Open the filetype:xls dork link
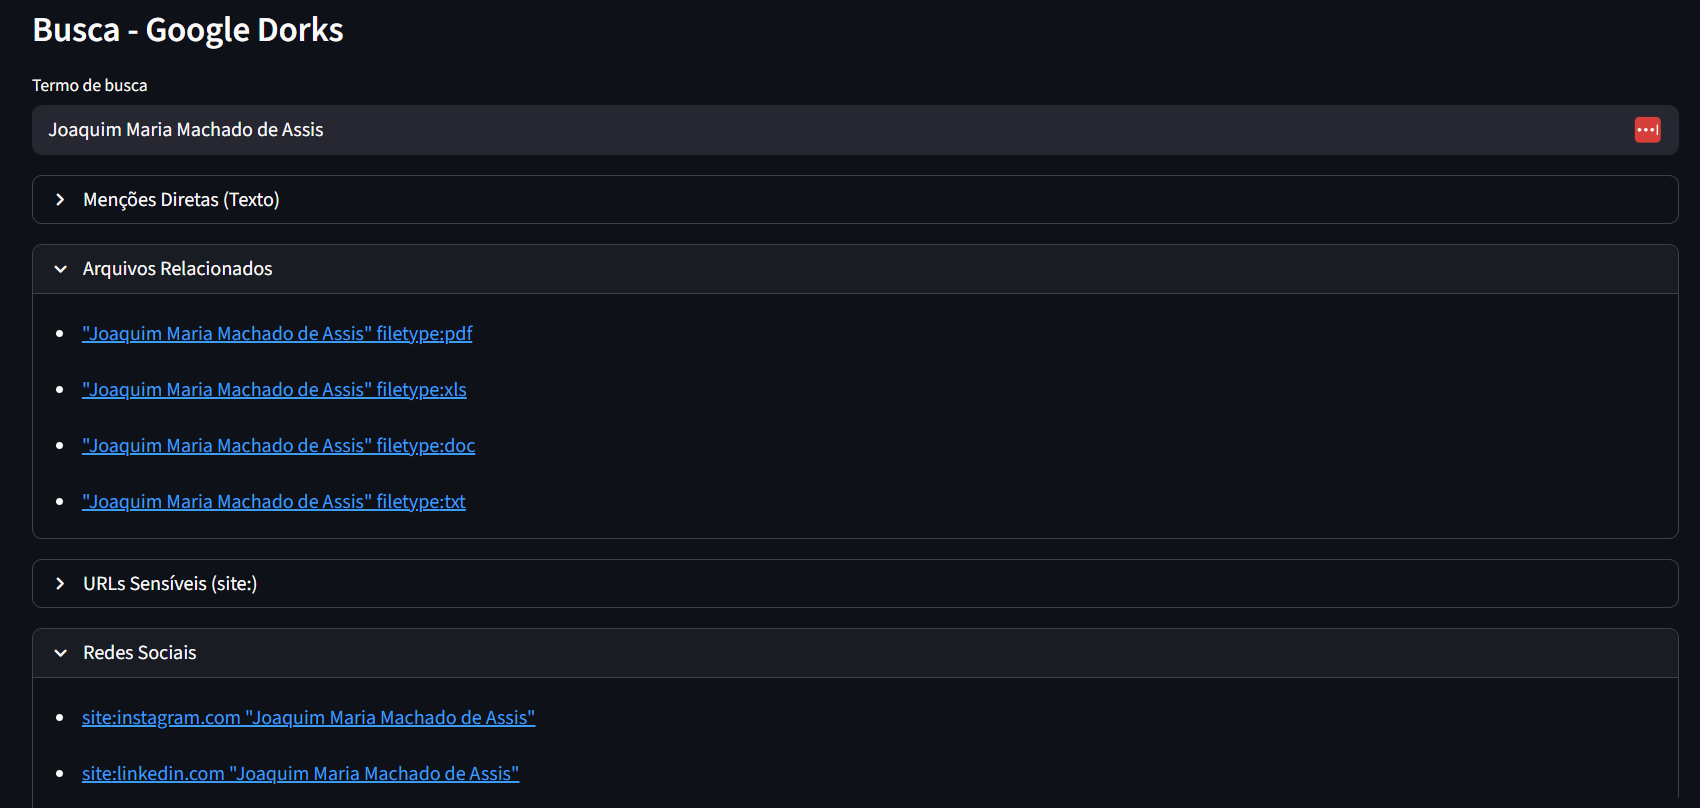Screen dimensions: 1700x808 (x=274, y=390)
